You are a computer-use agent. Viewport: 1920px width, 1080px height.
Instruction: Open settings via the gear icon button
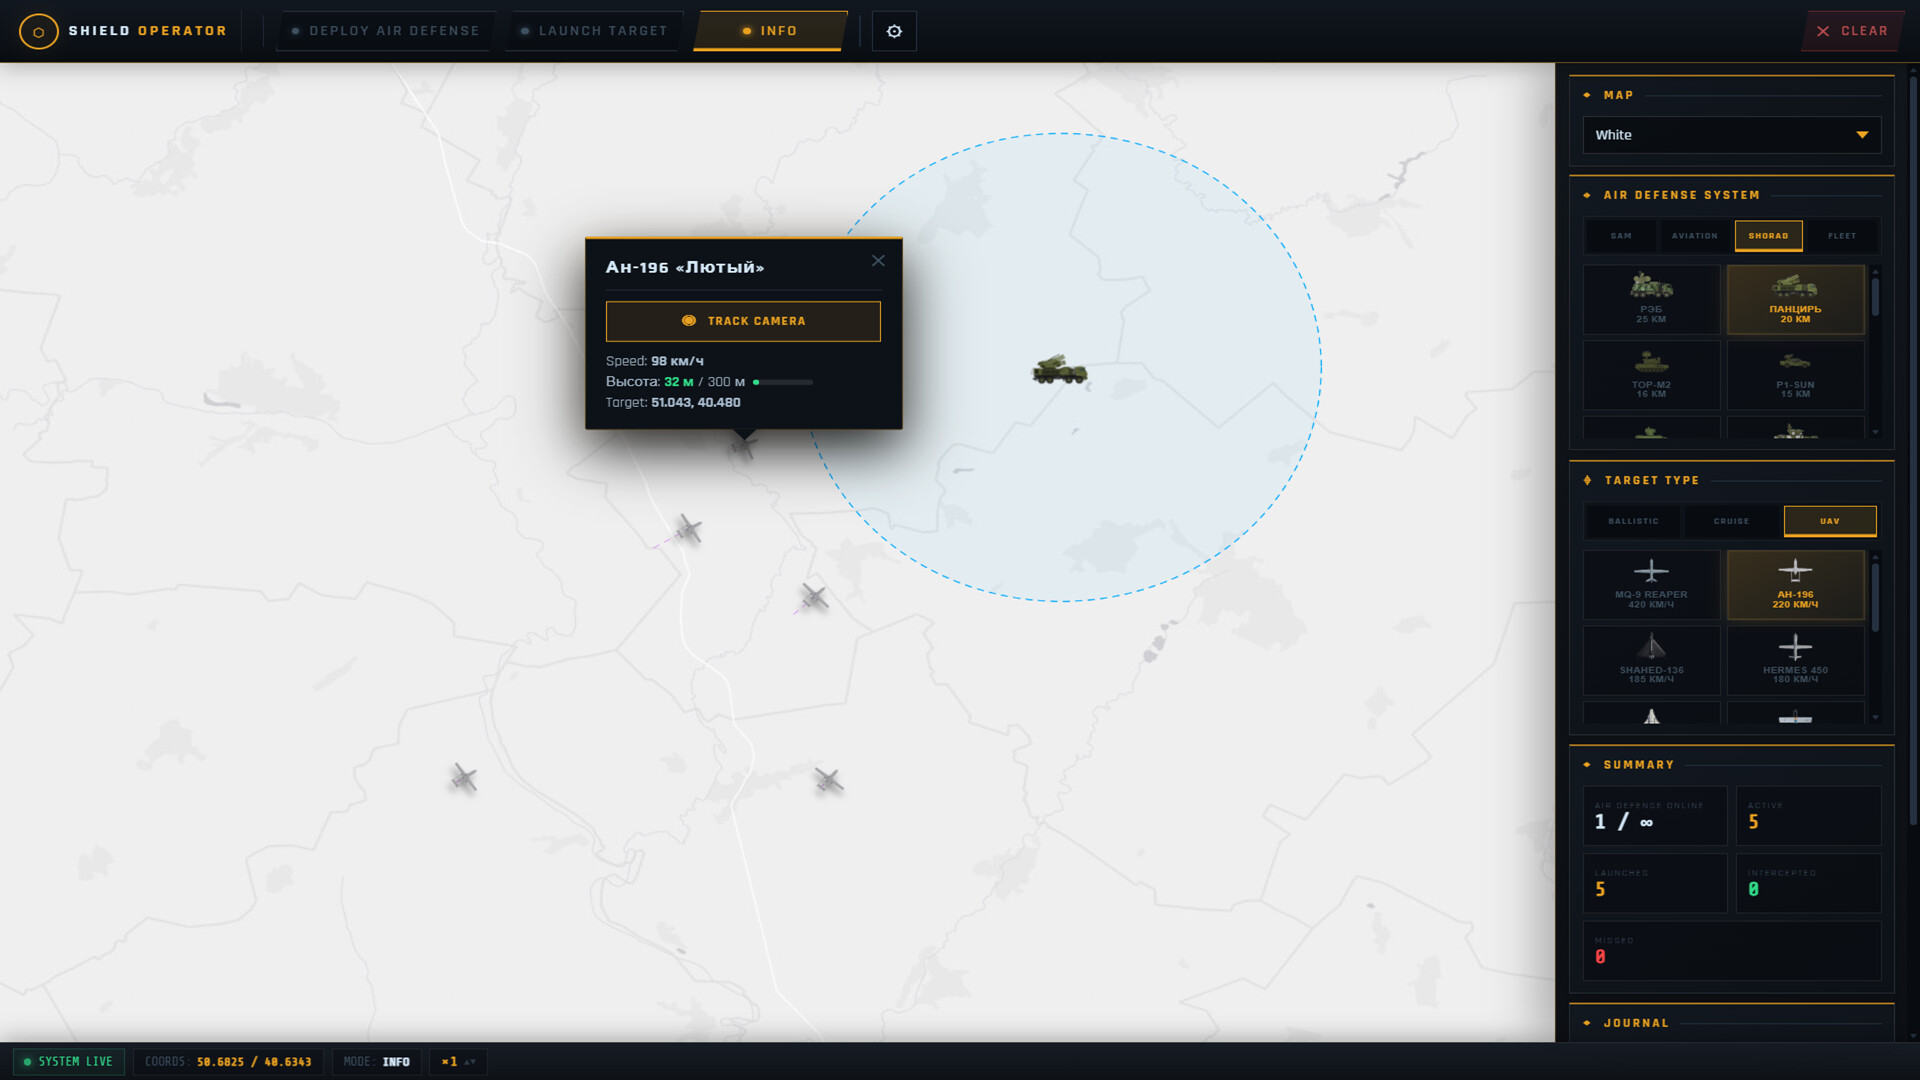coord(894,31)
